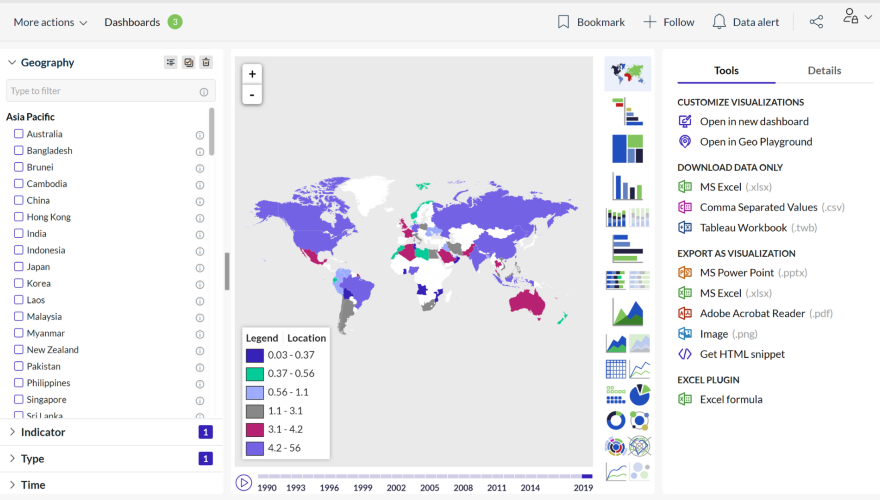Select the world map visualization icon
Viewport: 880px width, 500px height.
(627, 73)
